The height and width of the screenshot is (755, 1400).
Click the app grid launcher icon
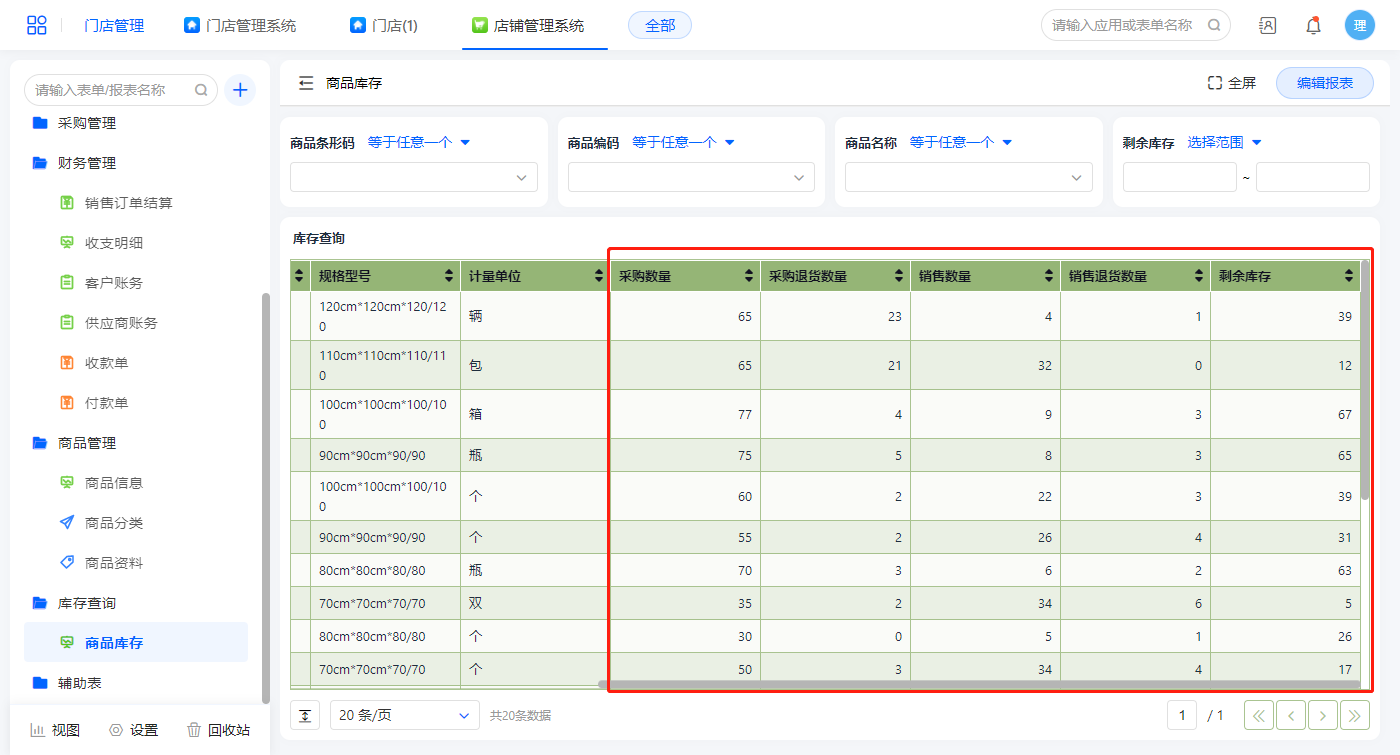point(37,26)
